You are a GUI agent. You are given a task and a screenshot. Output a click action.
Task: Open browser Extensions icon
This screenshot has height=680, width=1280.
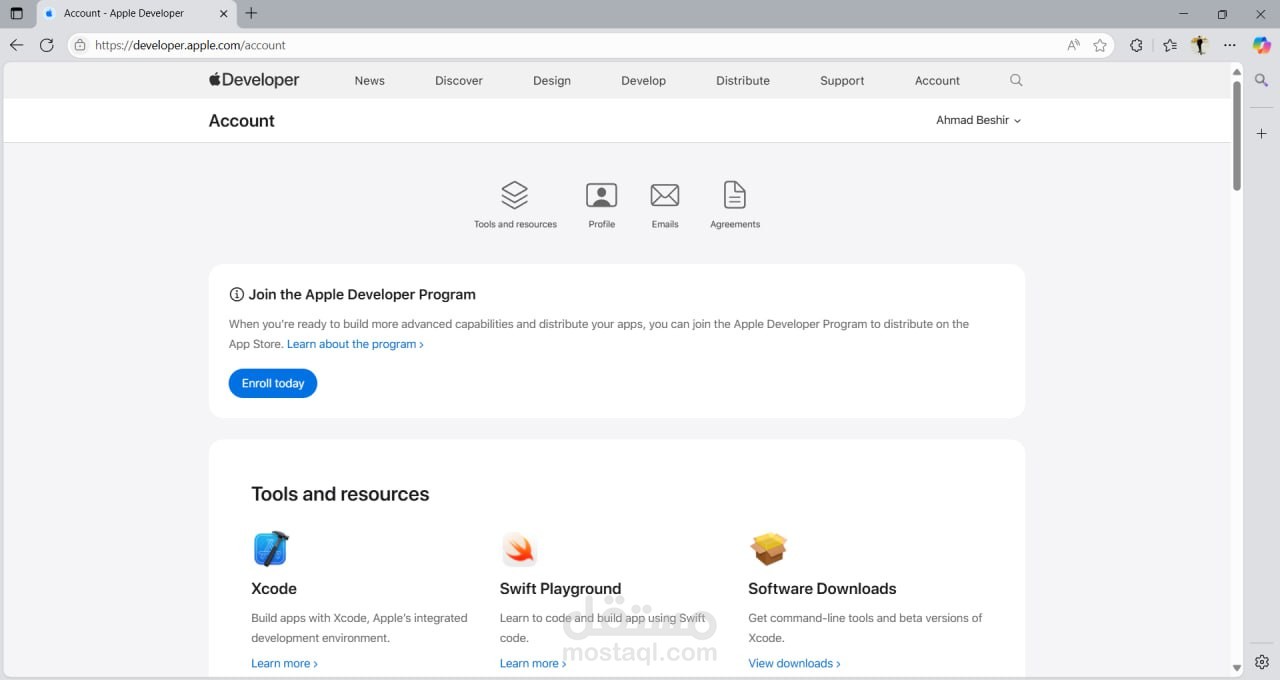click(x=1136, y=45)
